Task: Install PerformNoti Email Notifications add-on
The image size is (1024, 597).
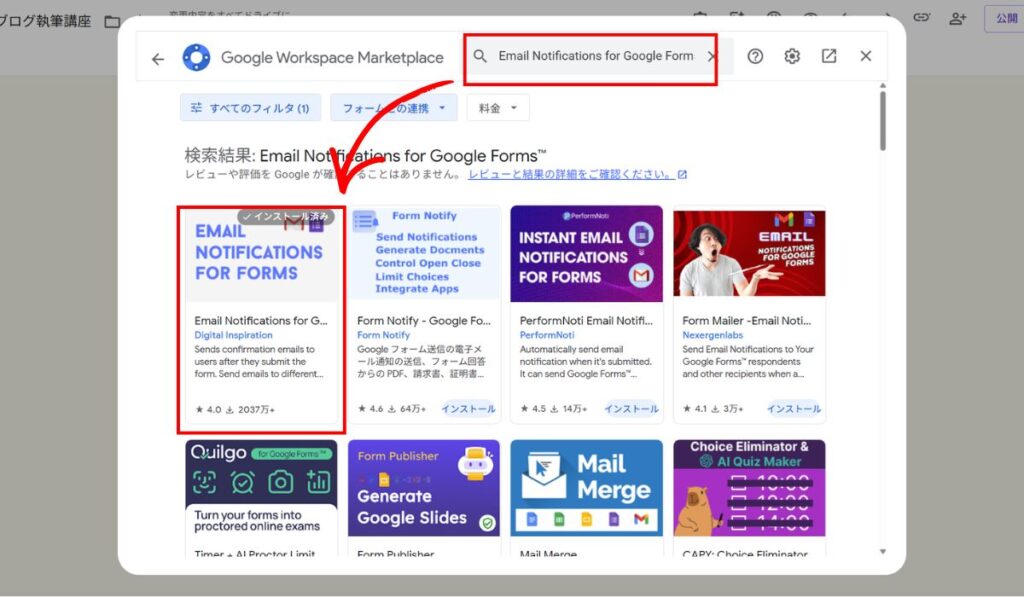Action: (631, 408)
